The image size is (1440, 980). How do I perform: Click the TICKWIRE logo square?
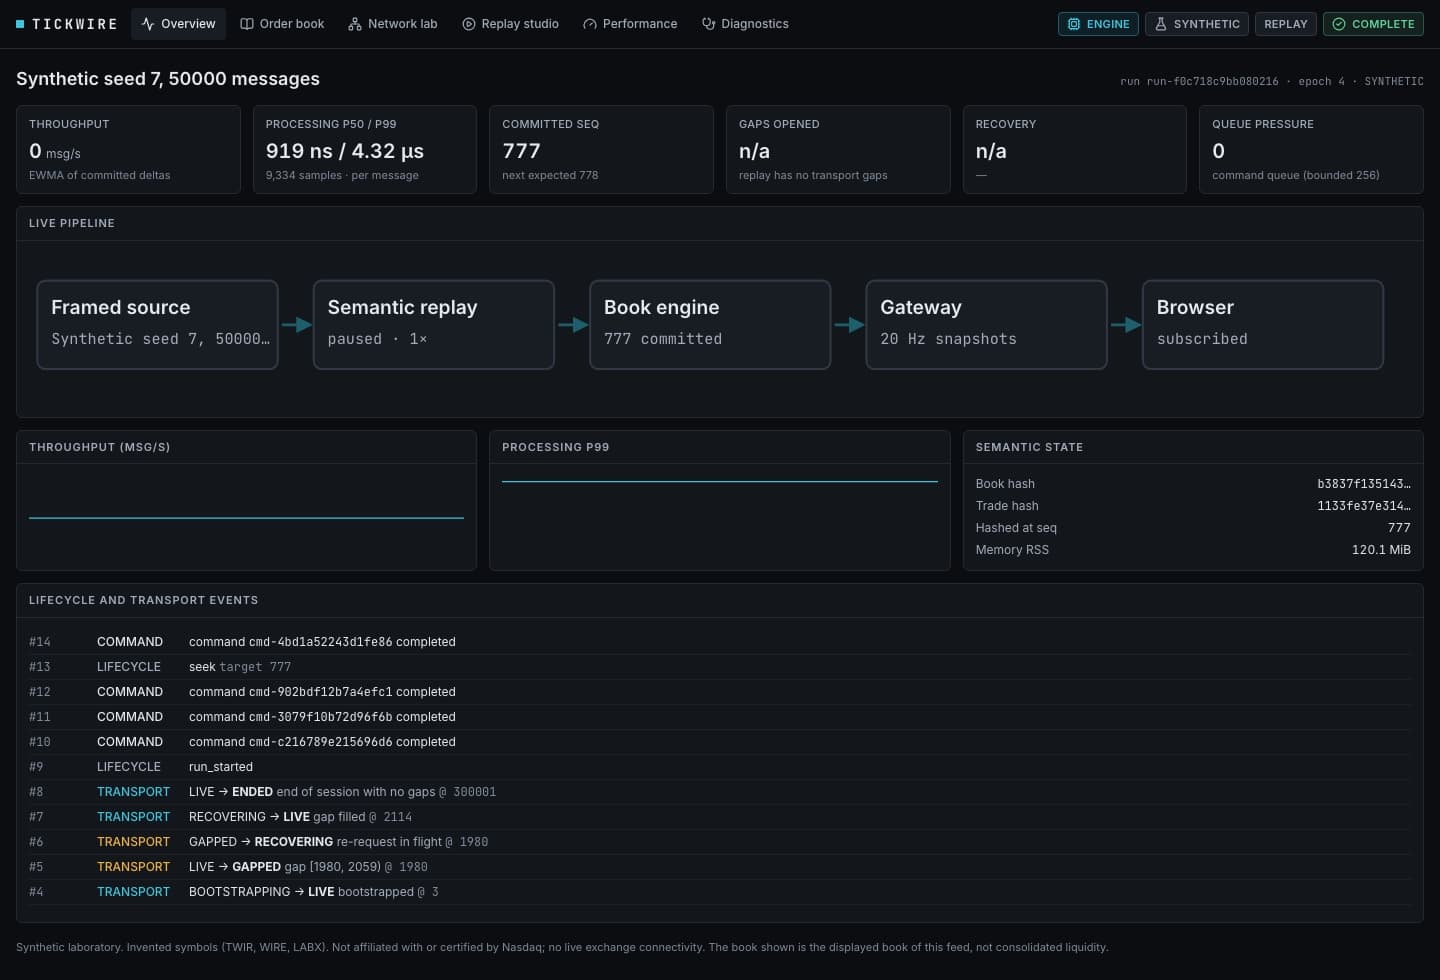pyautogui.click(x=20, y=24)
